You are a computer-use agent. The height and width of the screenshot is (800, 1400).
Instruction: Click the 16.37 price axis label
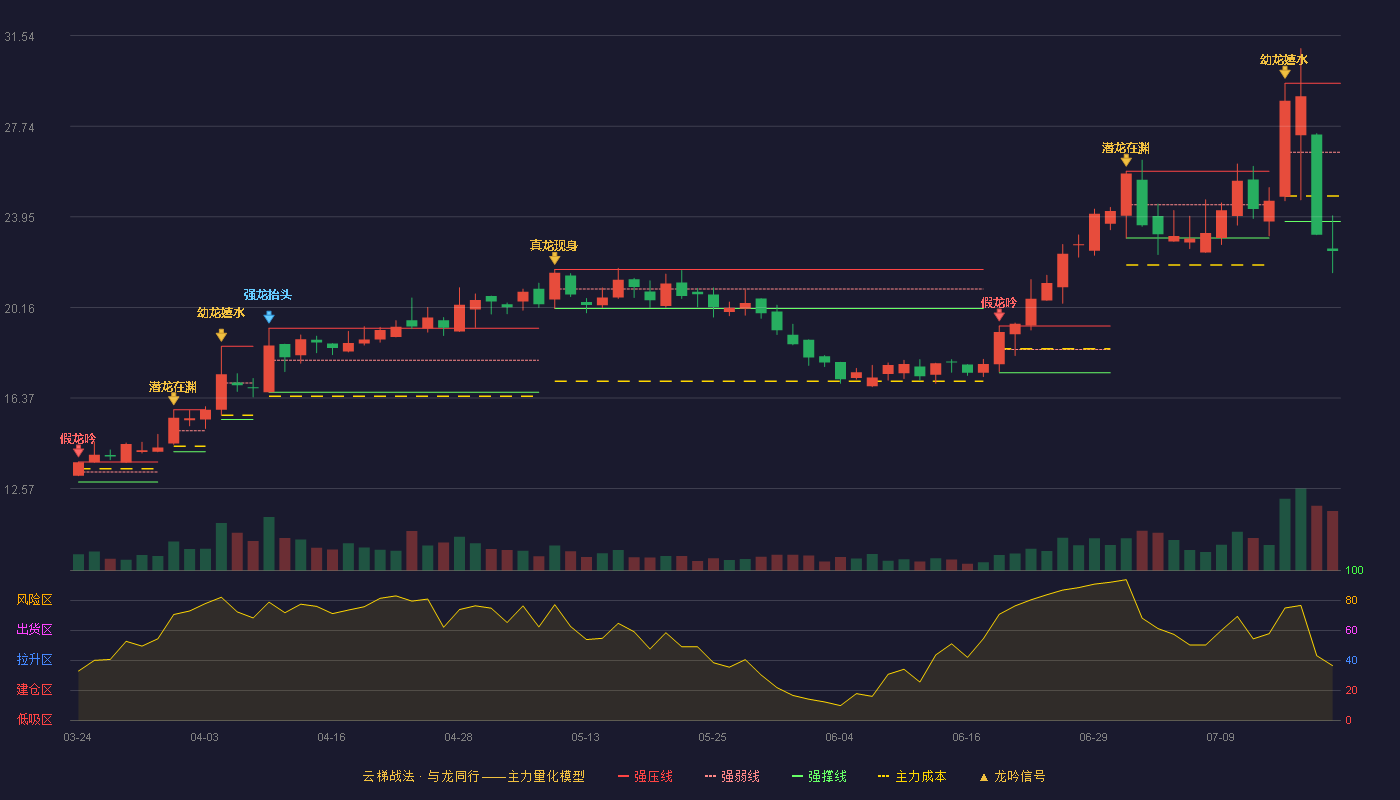(x=19, y=399)
